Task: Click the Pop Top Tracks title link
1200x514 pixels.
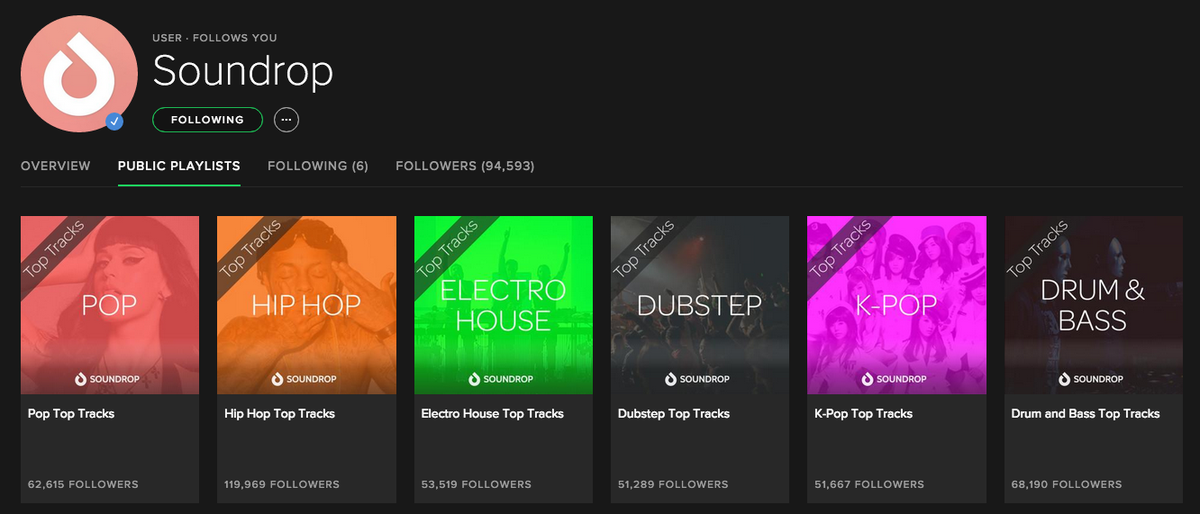Action: 71,413
